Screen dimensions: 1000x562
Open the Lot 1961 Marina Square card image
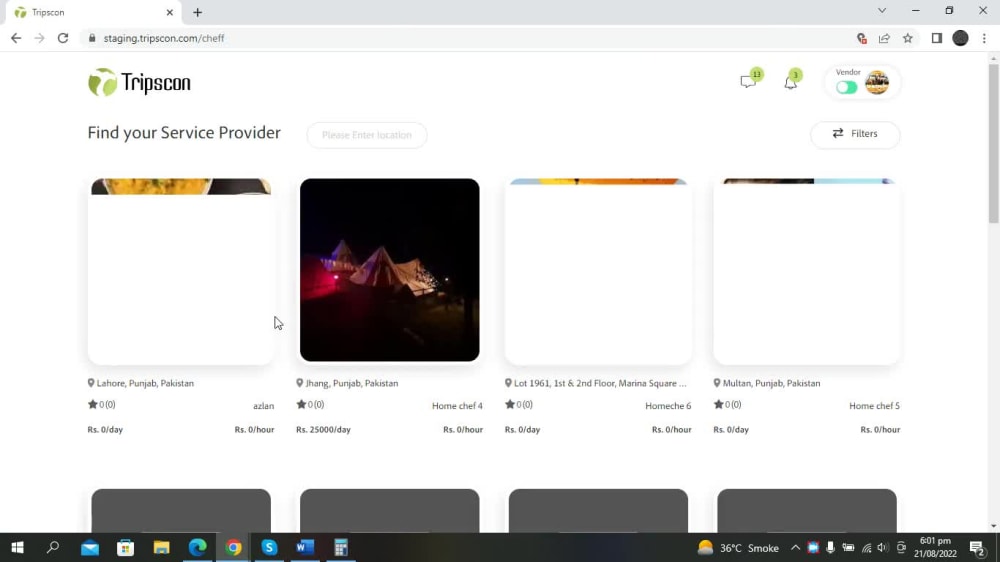pos(598,271)
